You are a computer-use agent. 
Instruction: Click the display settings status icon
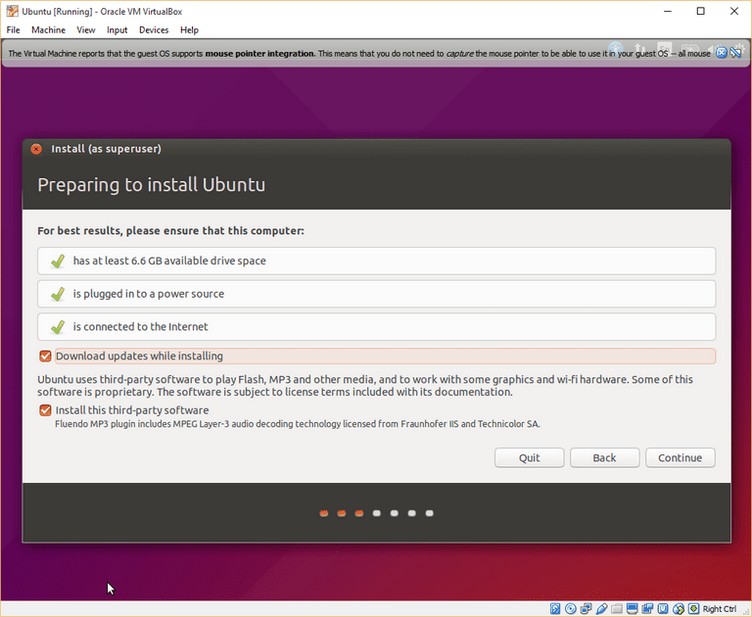pos(632,609)
